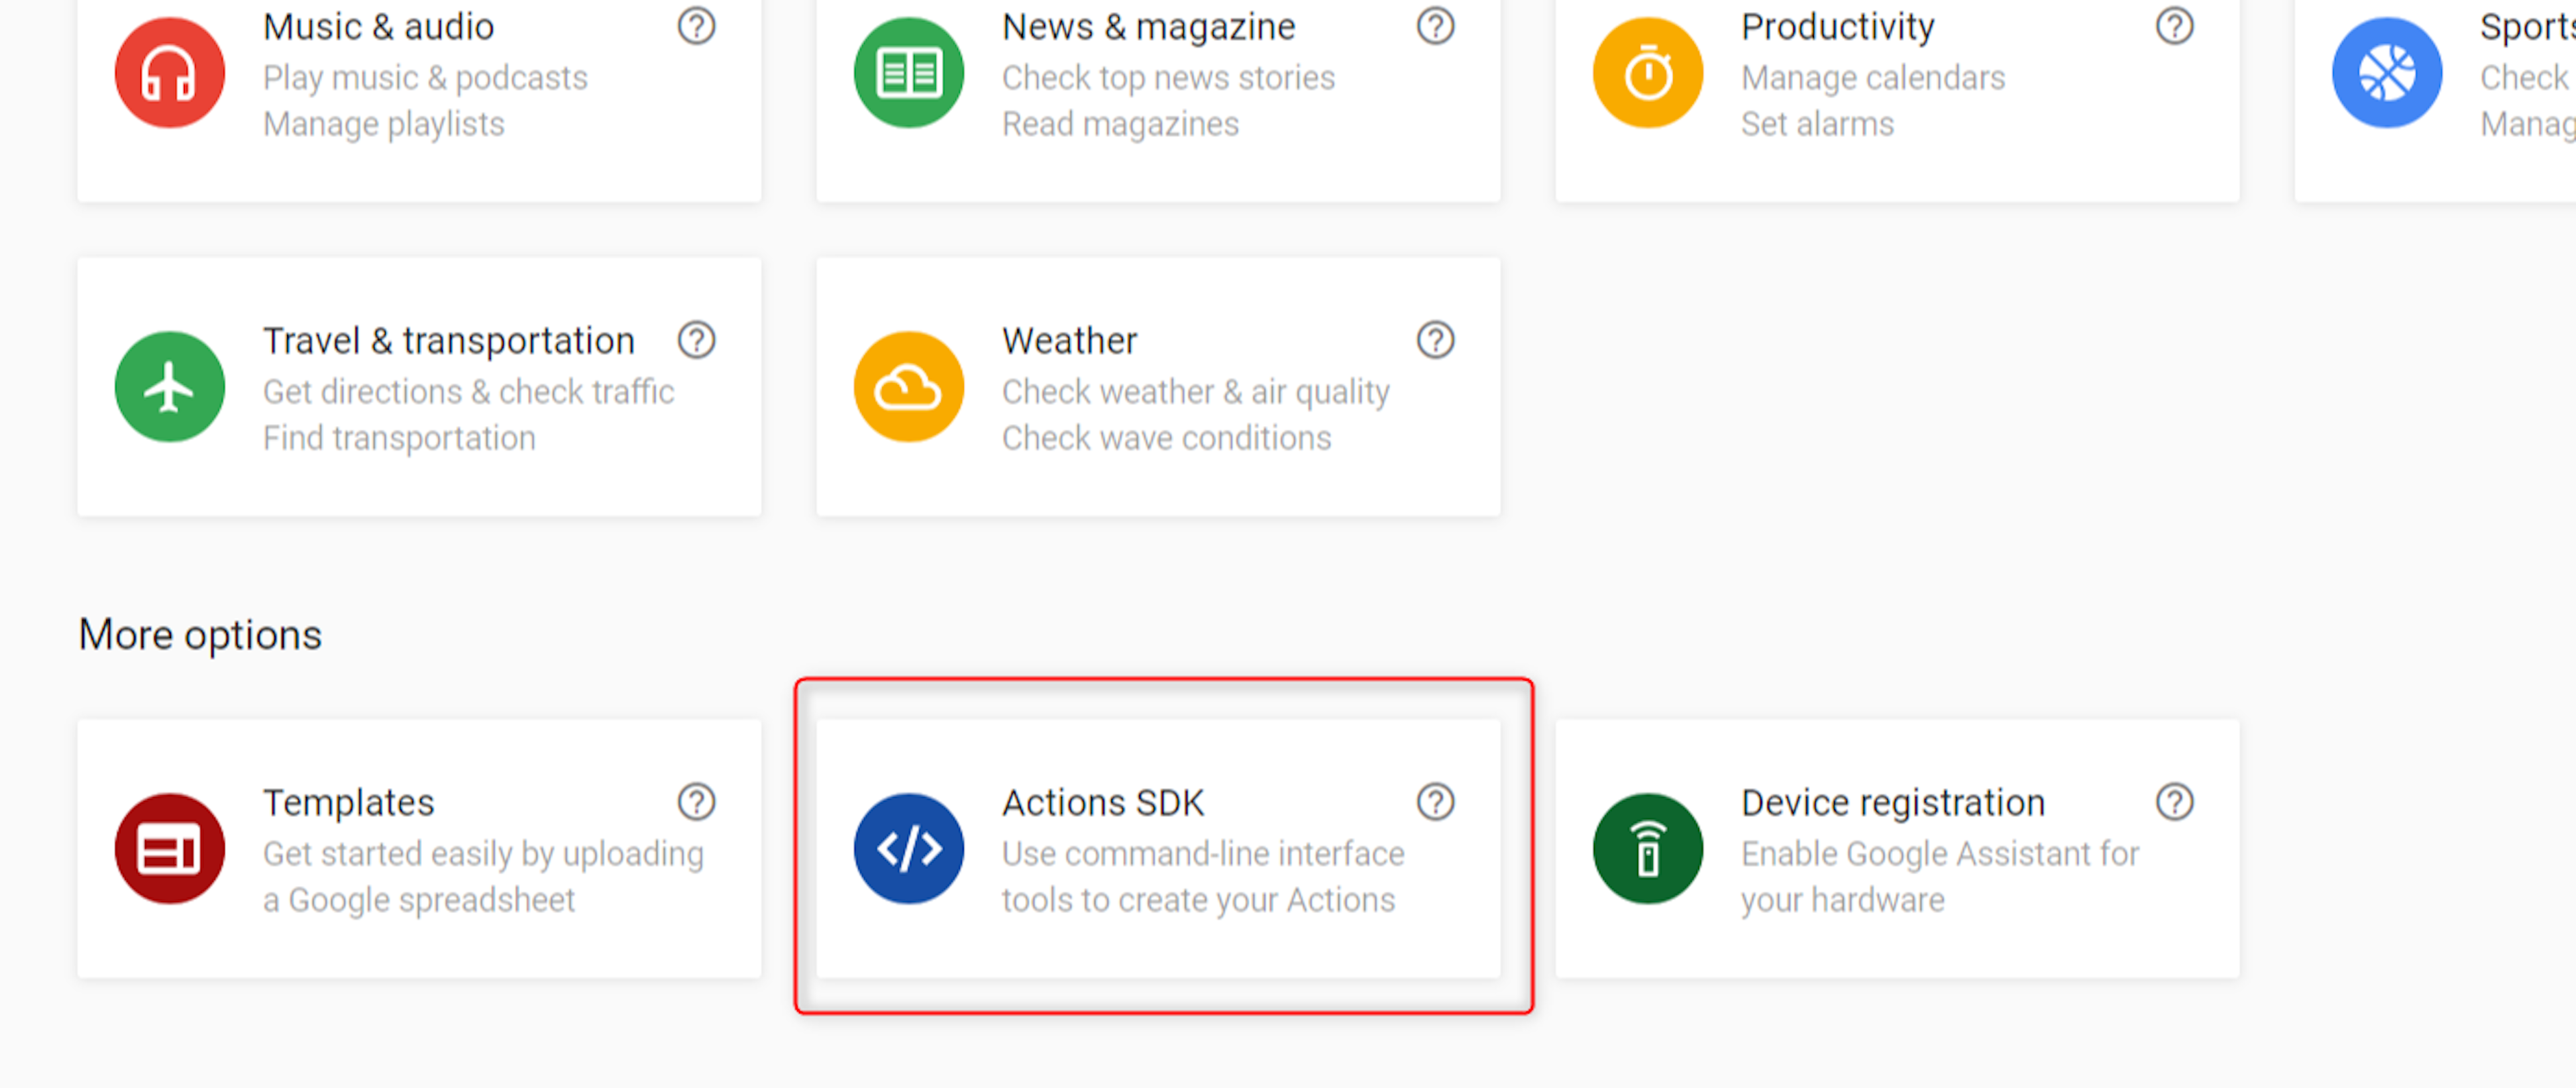Select the Music & audio card title
This screenshot has width=2576, height=1088.
(378, 27)
